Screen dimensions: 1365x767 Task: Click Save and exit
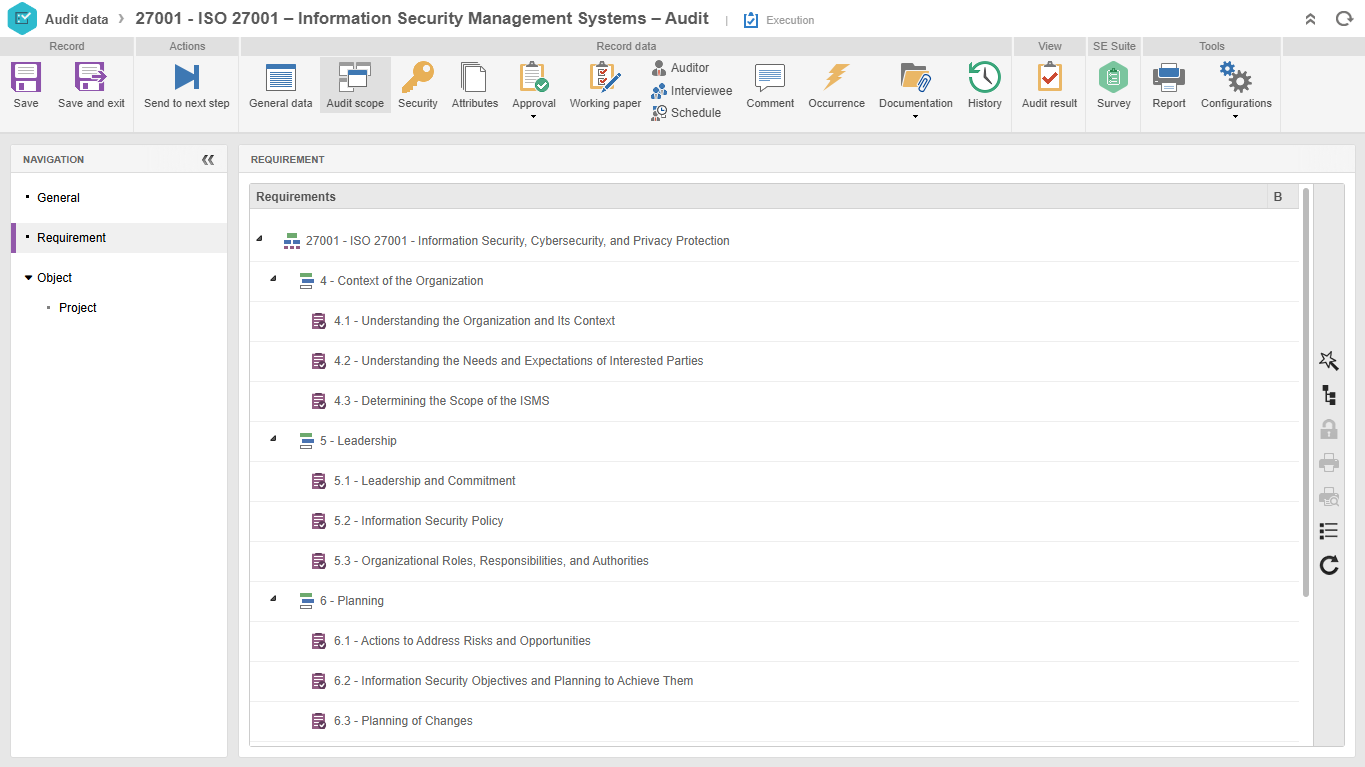point(91,85)
